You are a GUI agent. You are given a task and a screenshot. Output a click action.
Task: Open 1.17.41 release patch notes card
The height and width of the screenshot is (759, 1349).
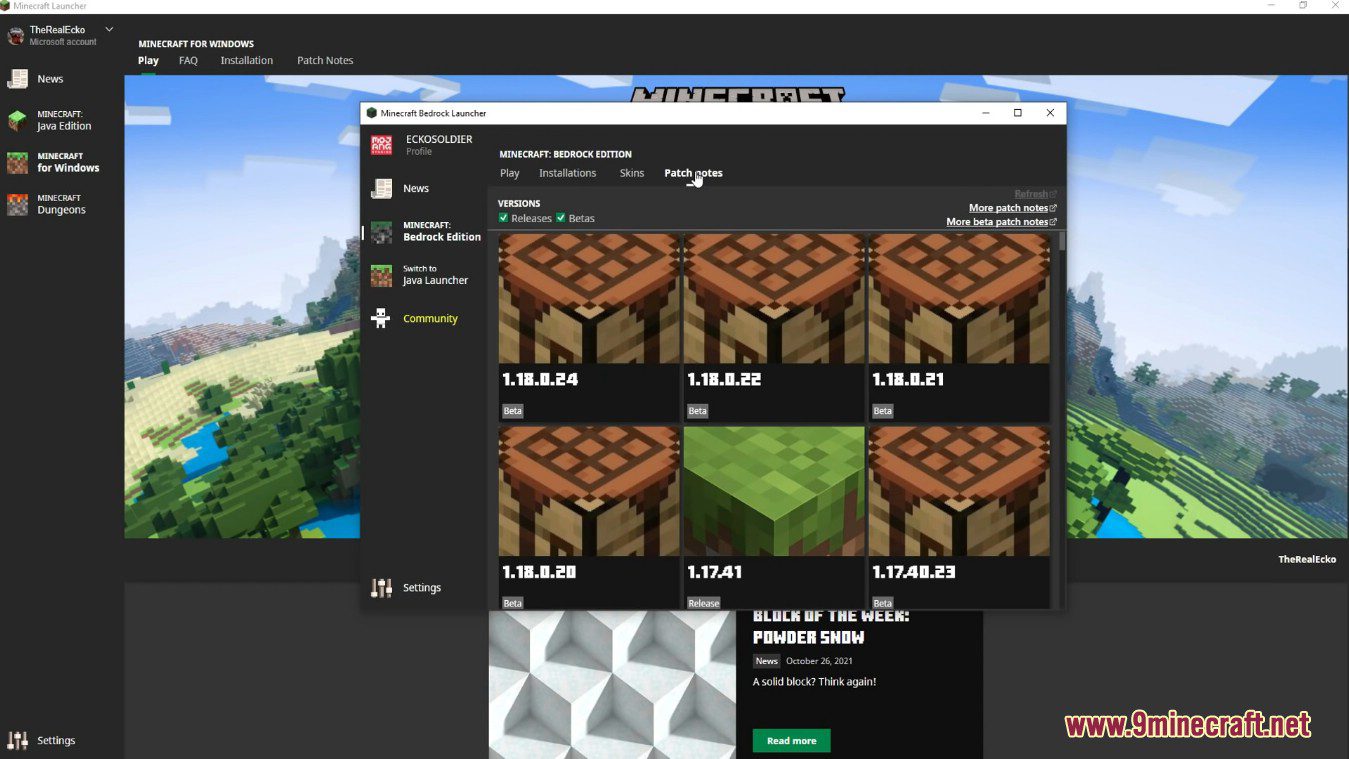pos(774,517)
